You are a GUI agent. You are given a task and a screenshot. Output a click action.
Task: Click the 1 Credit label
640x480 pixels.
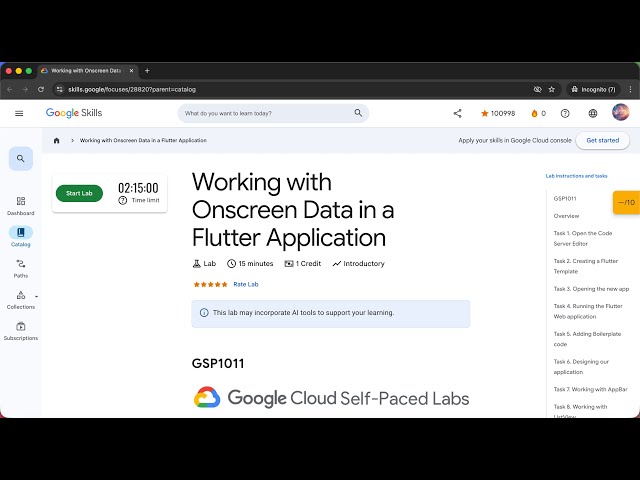pyautogui.click(x=303, y=264)
